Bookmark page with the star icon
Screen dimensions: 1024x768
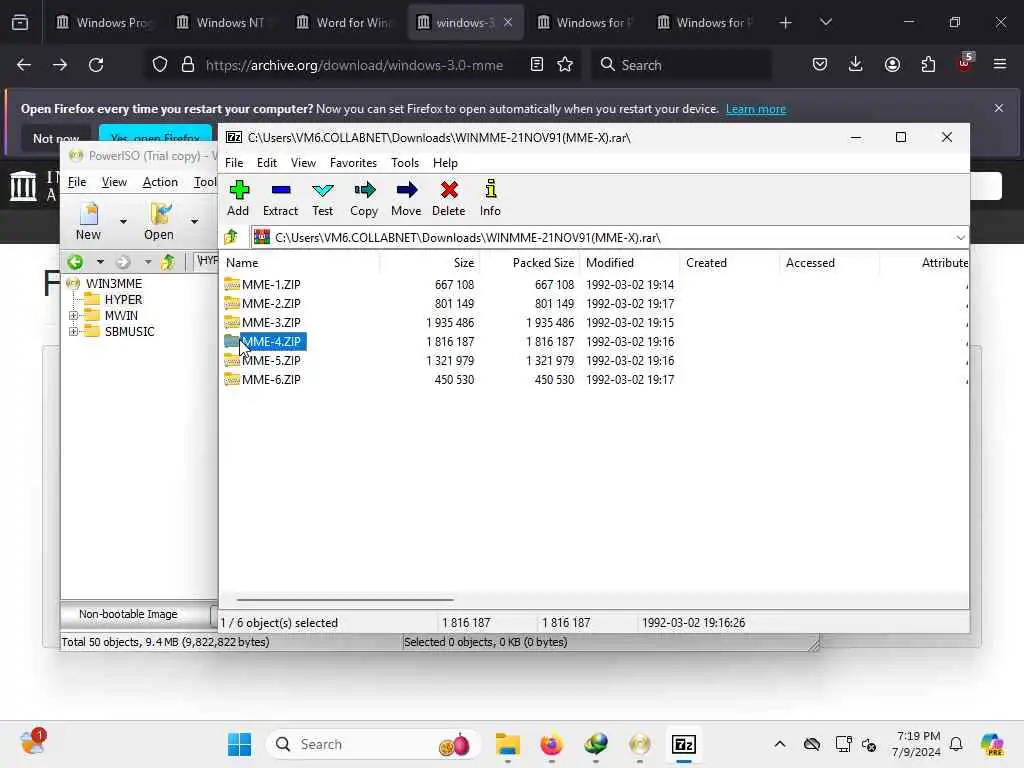[565, 65]
